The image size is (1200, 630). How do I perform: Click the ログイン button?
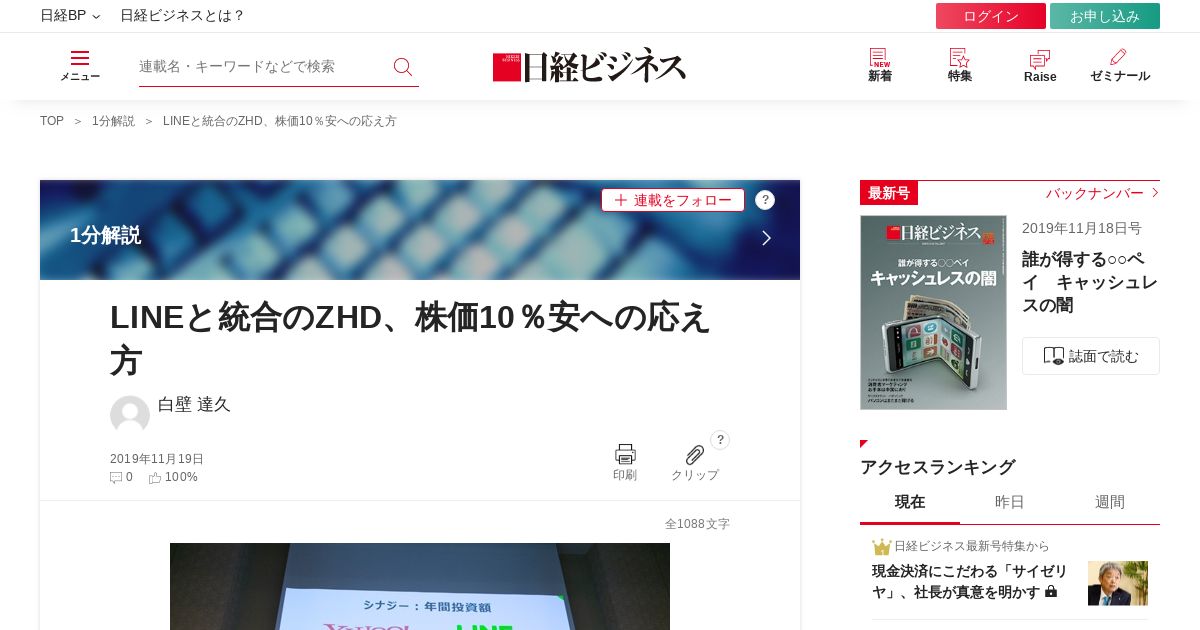[991, 16]
